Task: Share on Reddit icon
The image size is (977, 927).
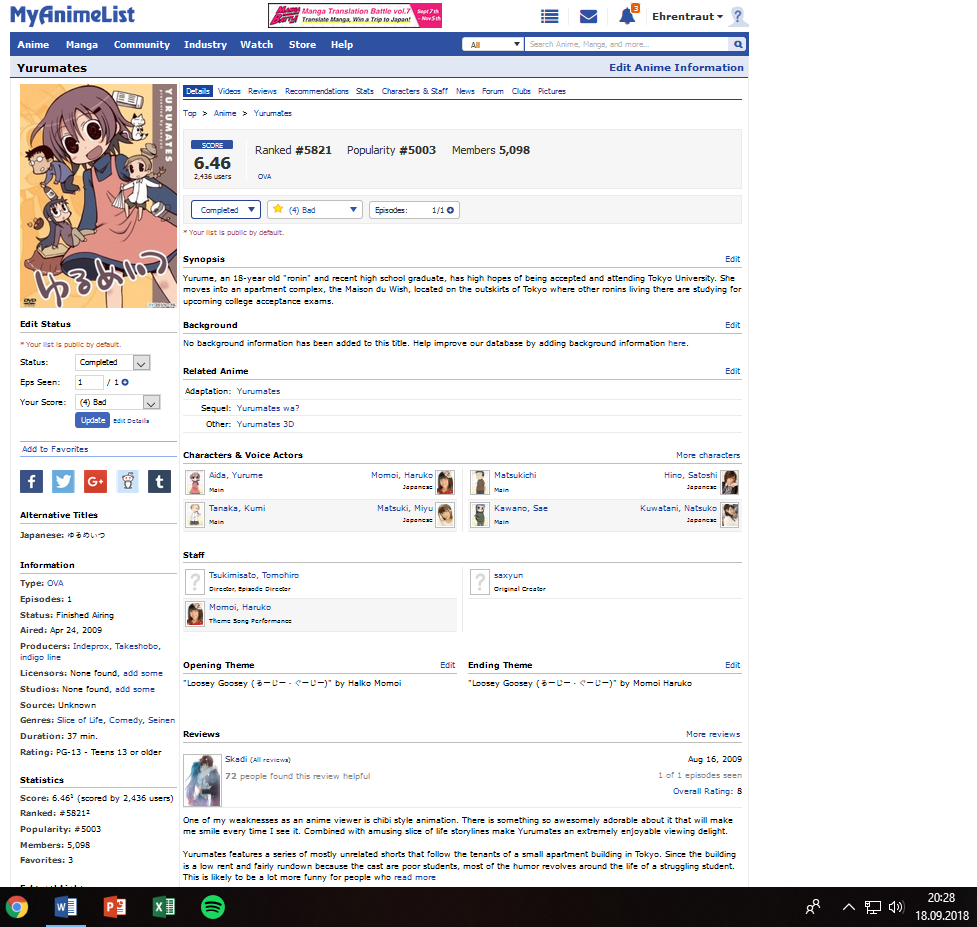Action: [127, 481]
